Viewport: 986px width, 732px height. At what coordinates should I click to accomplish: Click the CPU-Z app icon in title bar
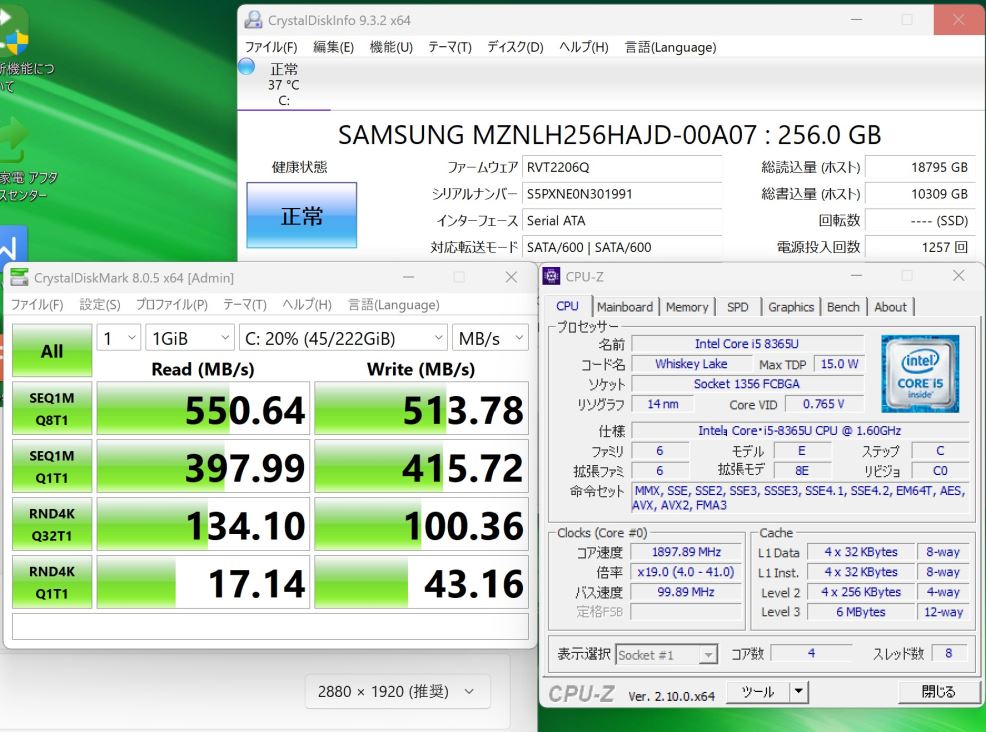point(551,276)
